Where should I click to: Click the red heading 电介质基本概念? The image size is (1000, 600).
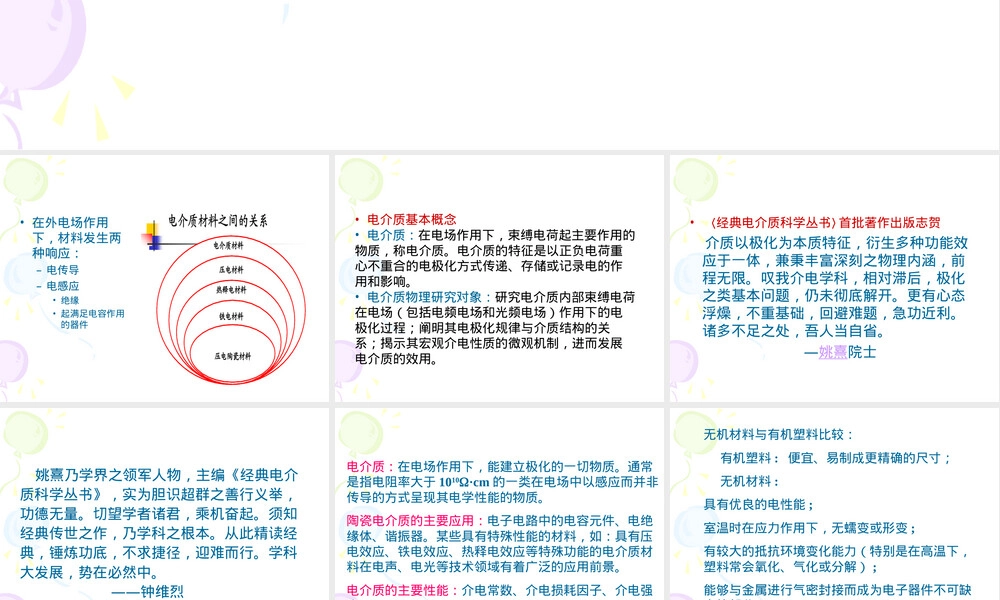coord(411,219)
